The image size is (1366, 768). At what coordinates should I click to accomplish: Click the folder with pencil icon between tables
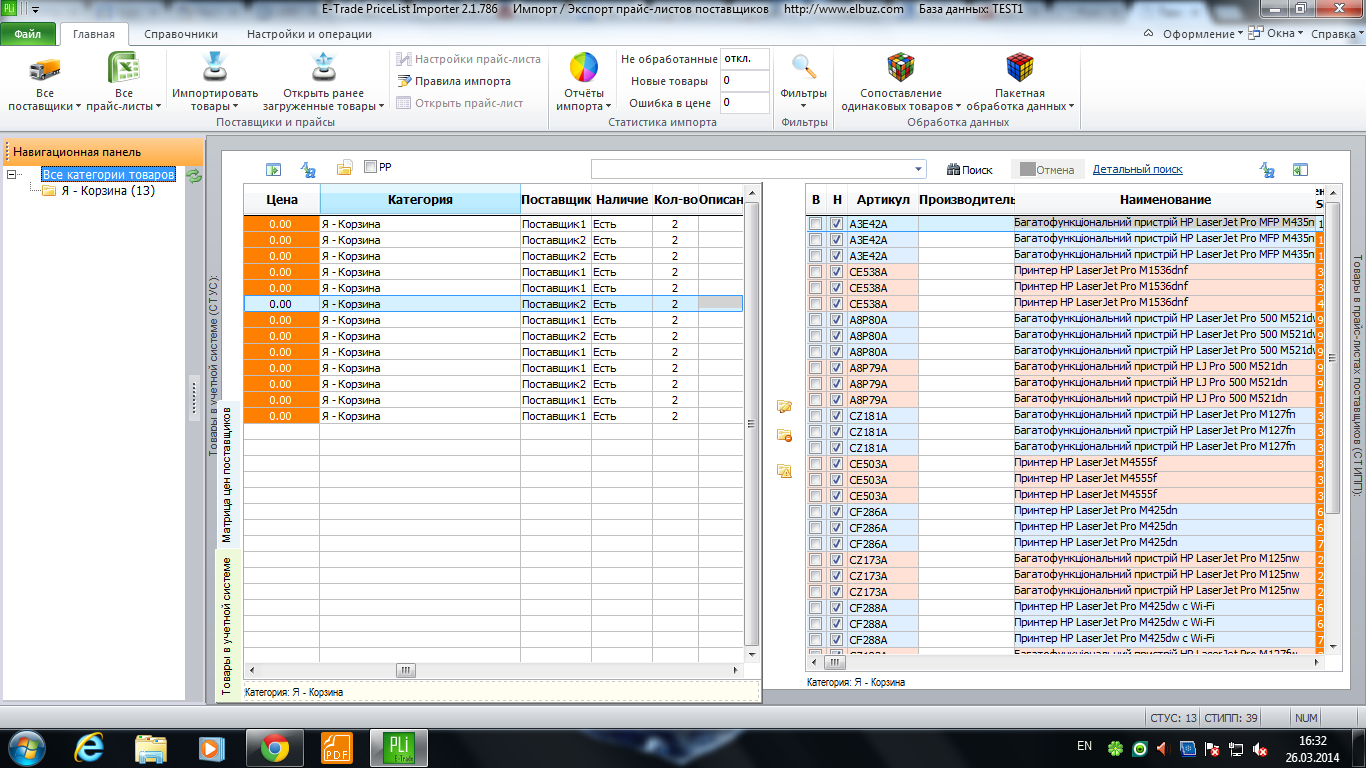point(784,406)
